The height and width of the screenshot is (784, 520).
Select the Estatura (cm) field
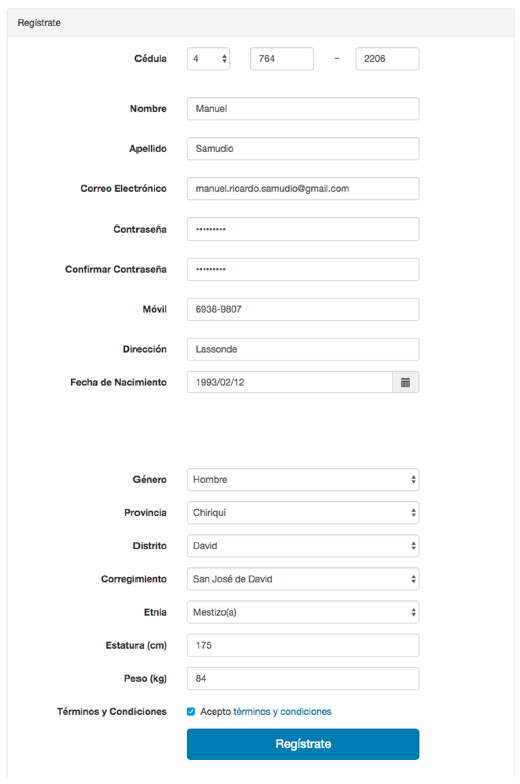click(x=303, y=646)
